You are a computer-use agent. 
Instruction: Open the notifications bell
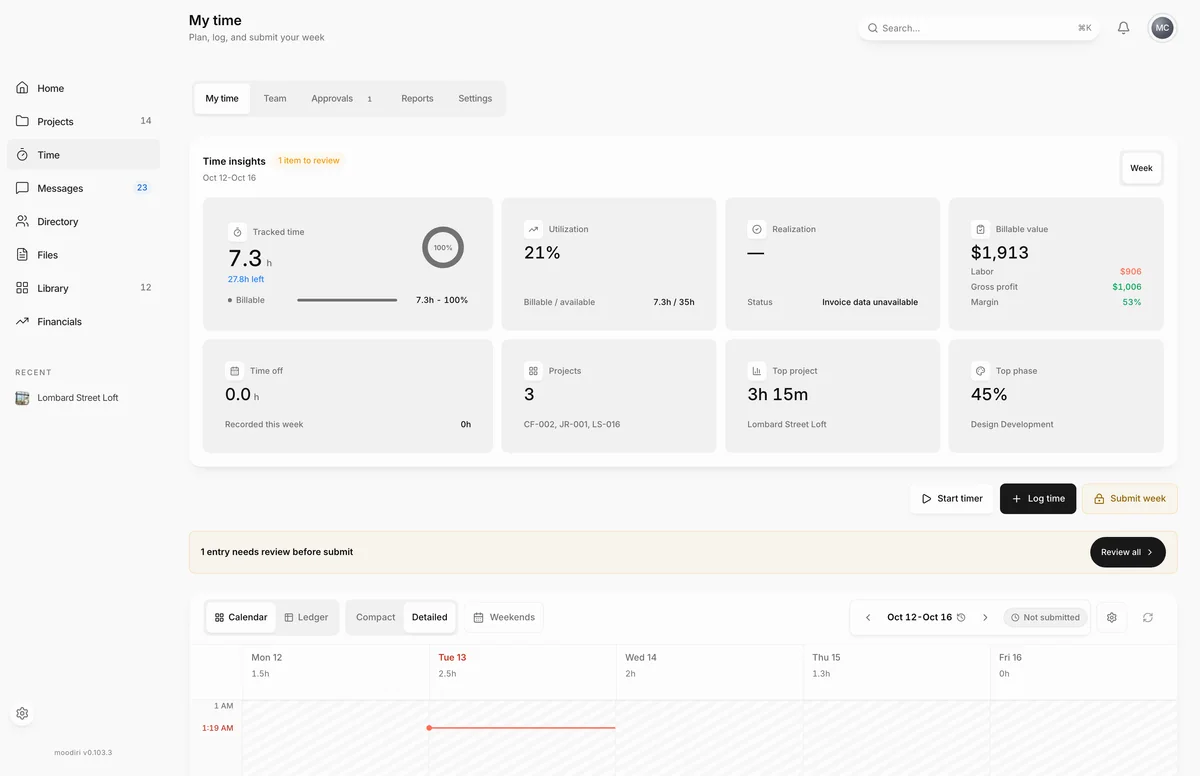pos(1123,28)
